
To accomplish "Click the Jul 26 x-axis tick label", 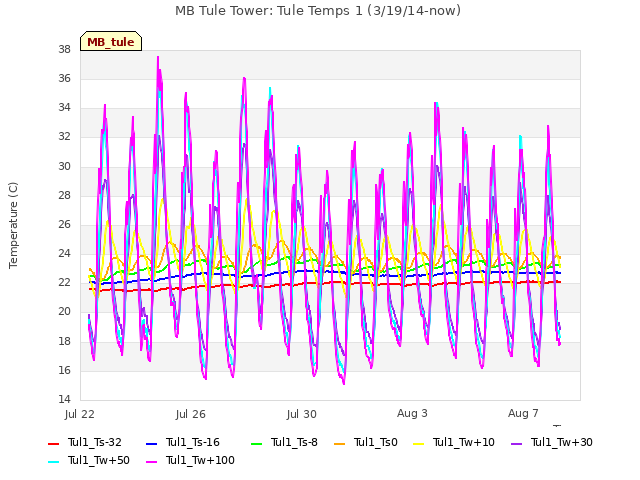I will [x=191, y=414].
